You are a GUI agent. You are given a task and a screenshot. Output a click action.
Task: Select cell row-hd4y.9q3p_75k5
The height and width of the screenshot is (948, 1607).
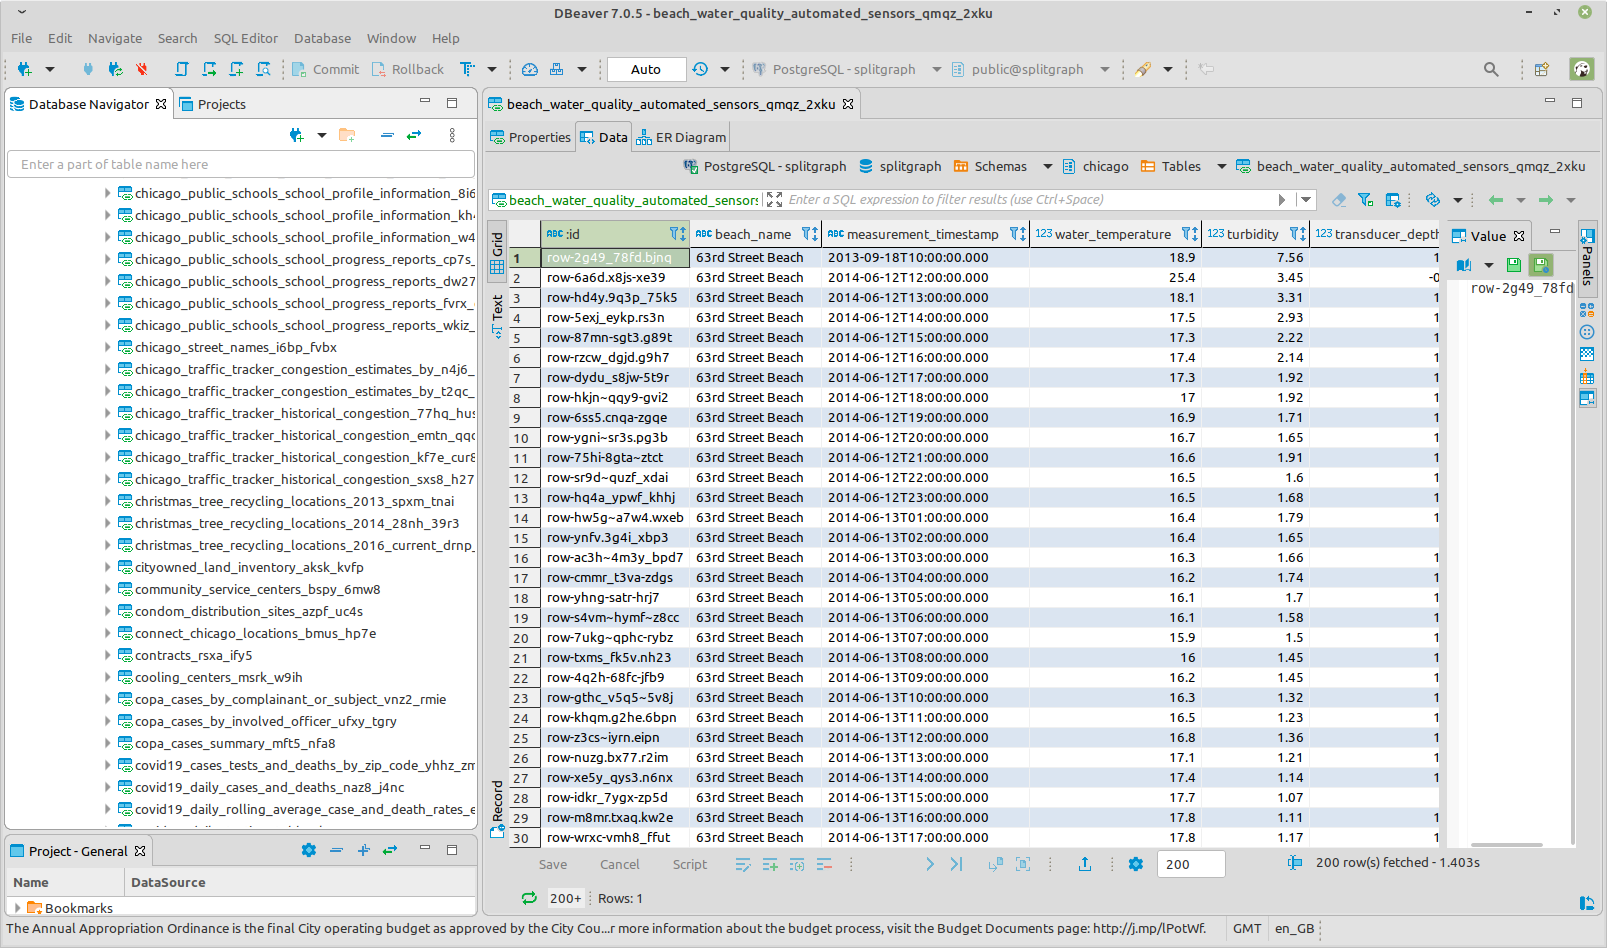coord(615,297)
